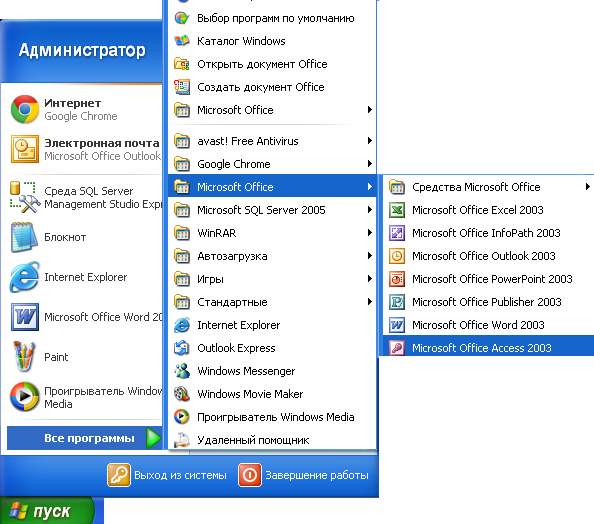Viewport: 594px width, 524px height.
Task: Click the Блокнот notepad icon
Action: pyautogui.click(x=24, y=237)
